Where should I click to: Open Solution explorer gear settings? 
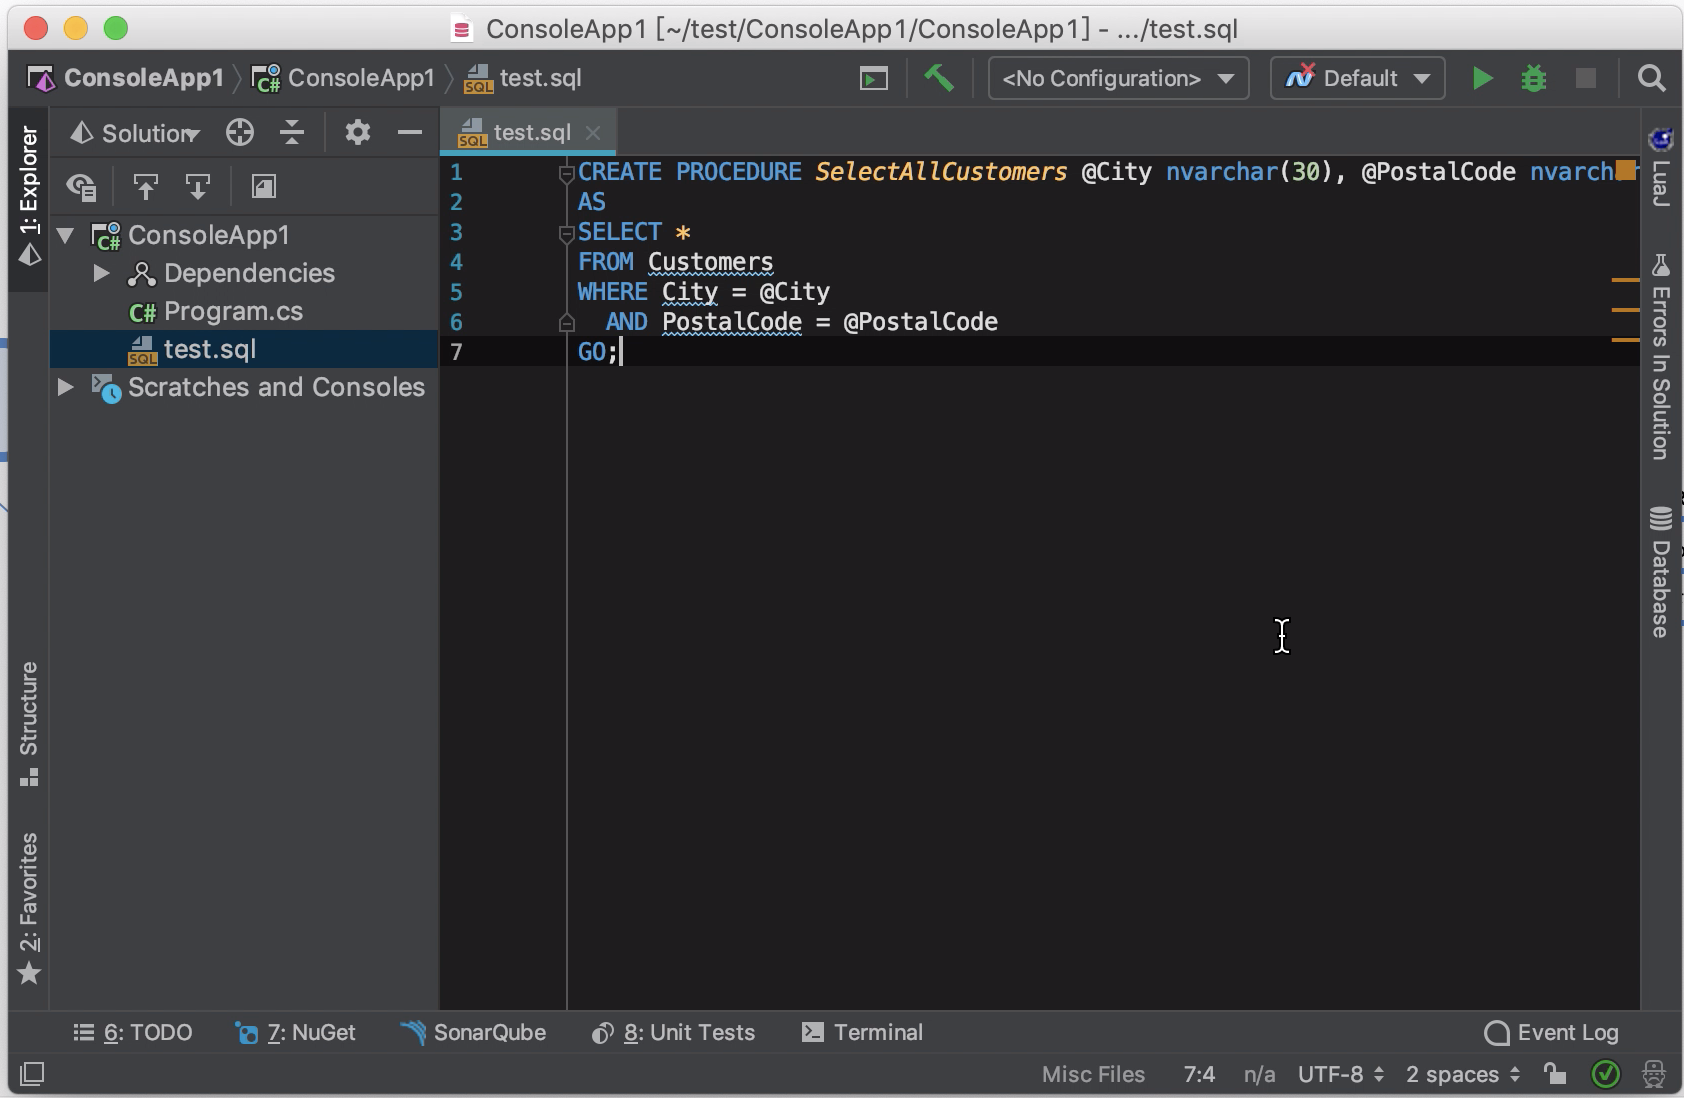[x=357, y=133]
